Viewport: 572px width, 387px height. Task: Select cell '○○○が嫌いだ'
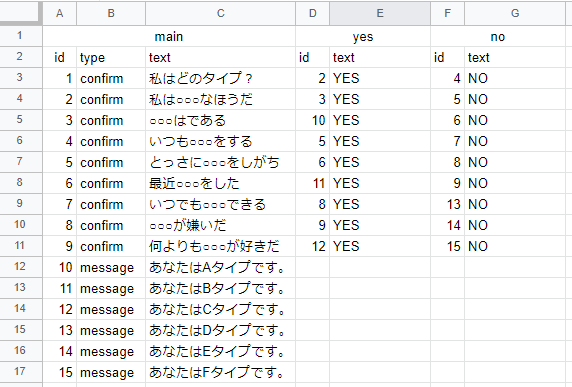(220, 225)
